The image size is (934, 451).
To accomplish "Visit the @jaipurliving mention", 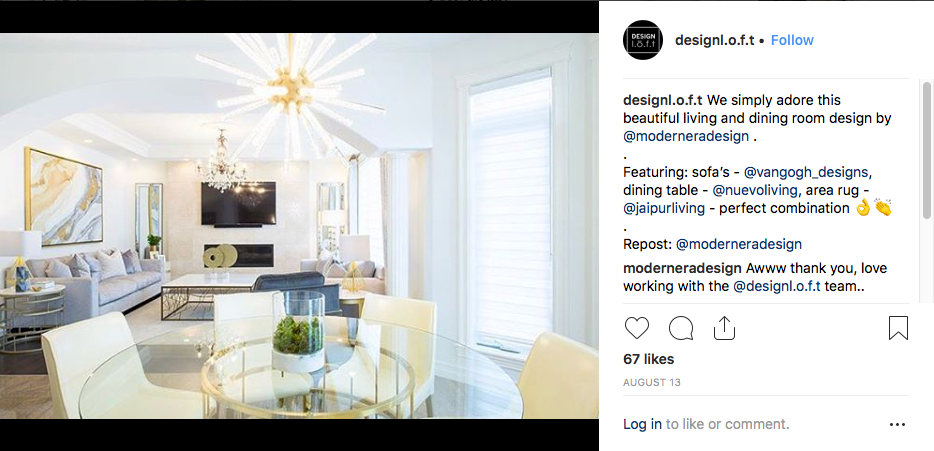I will (664, 209).
